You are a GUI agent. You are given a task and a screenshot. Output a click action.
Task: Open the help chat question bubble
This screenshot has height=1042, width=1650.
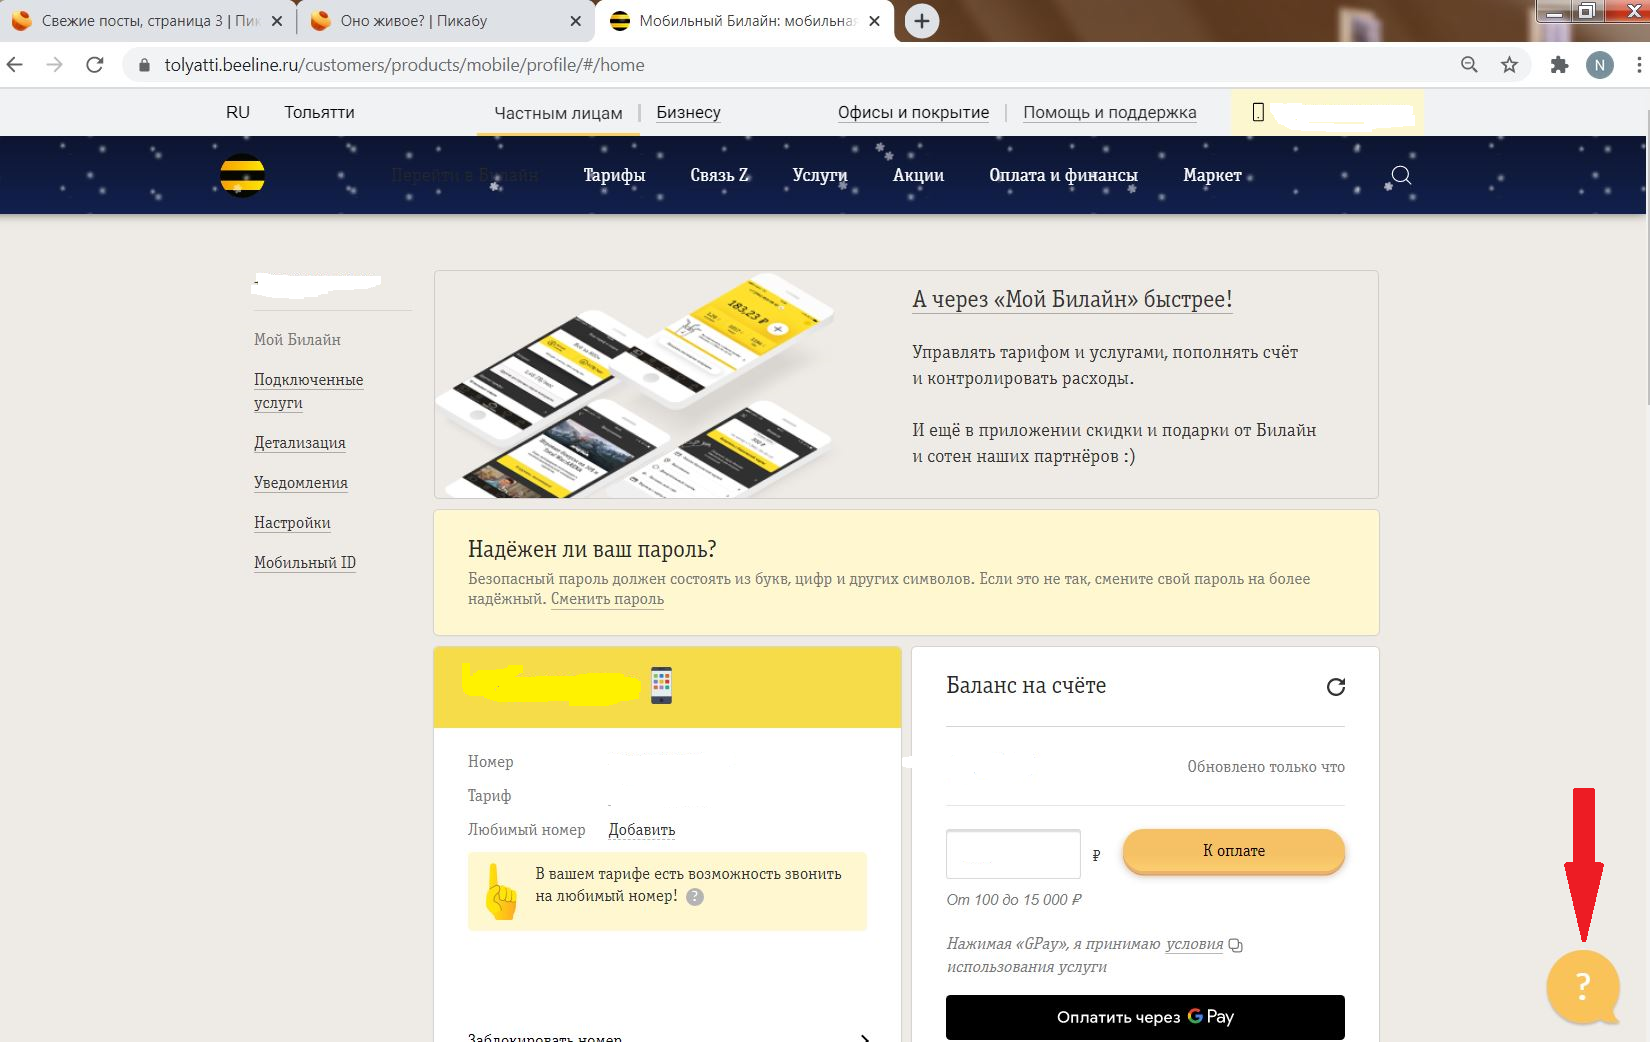point(1583,987)
